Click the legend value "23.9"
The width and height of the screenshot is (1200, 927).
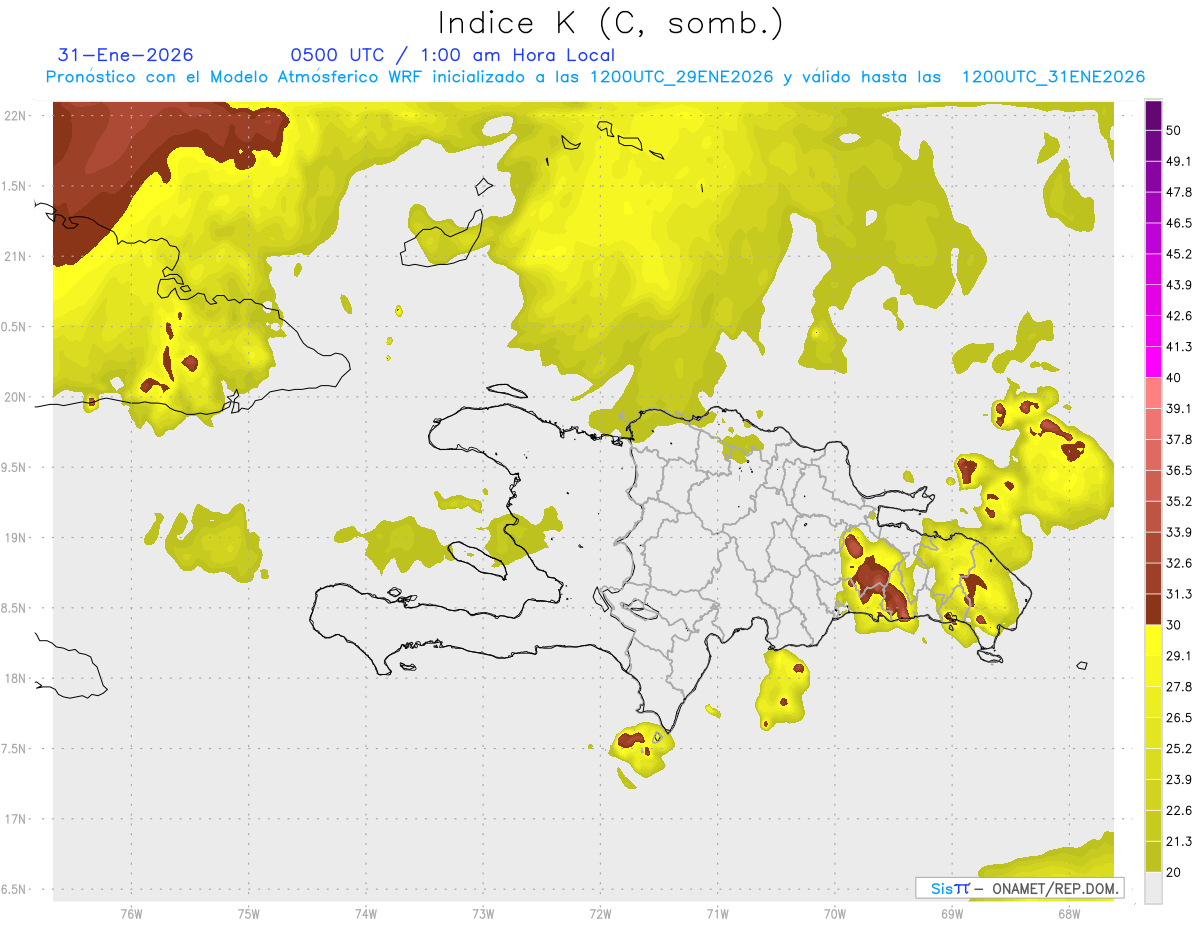pyautogui.click(x=1180, y=779)
